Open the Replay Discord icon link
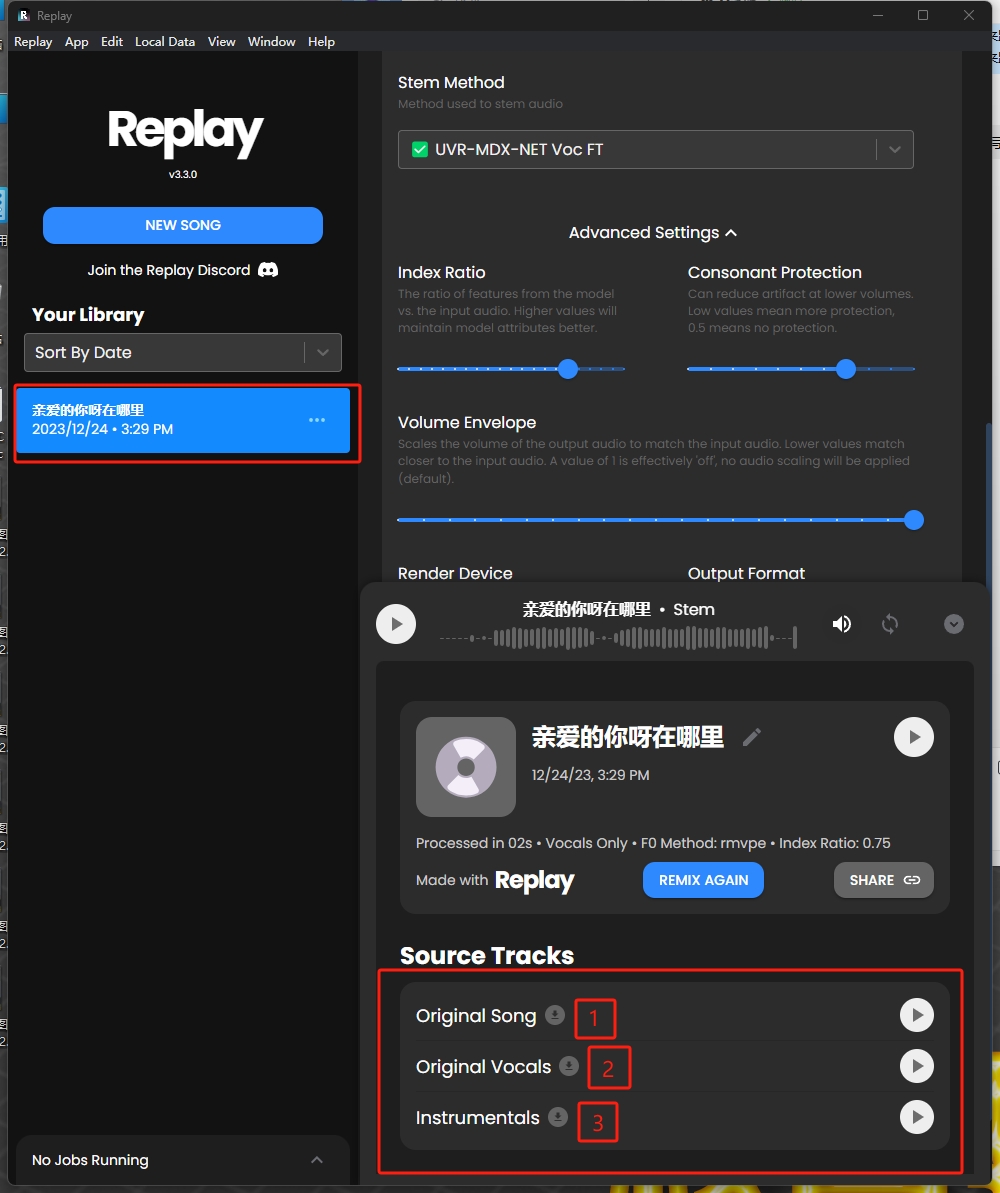Image resolution: width=1000 pixels, height=1193 pixels. (x=268, y=270)
